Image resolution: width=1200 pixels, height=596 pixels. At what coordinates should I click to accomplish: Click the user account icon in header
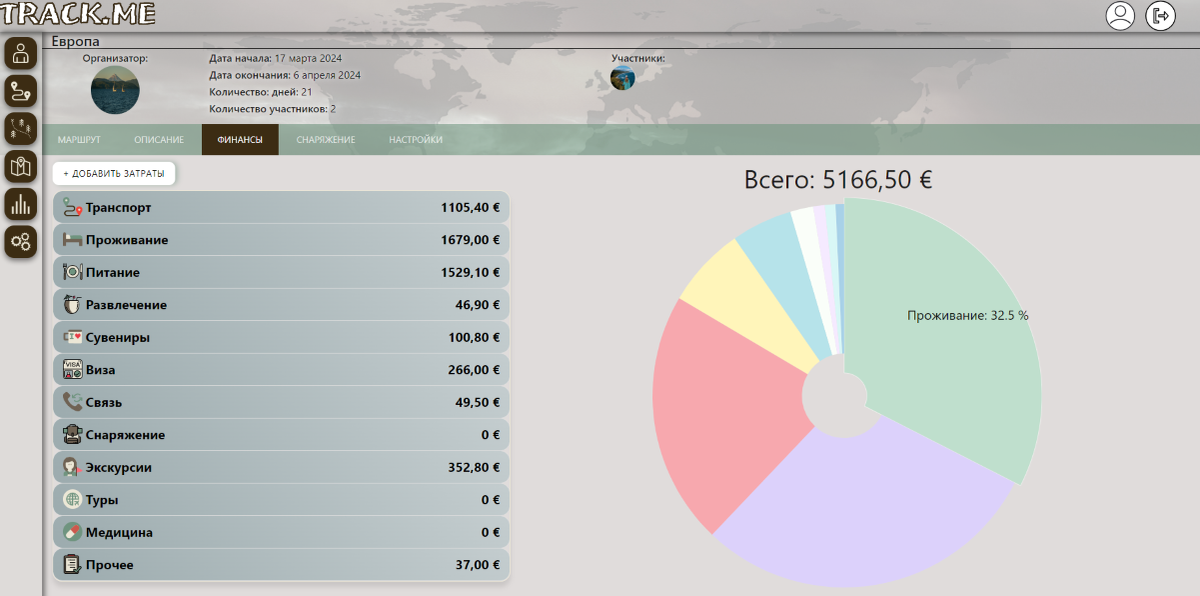[x=1120, y=16]
